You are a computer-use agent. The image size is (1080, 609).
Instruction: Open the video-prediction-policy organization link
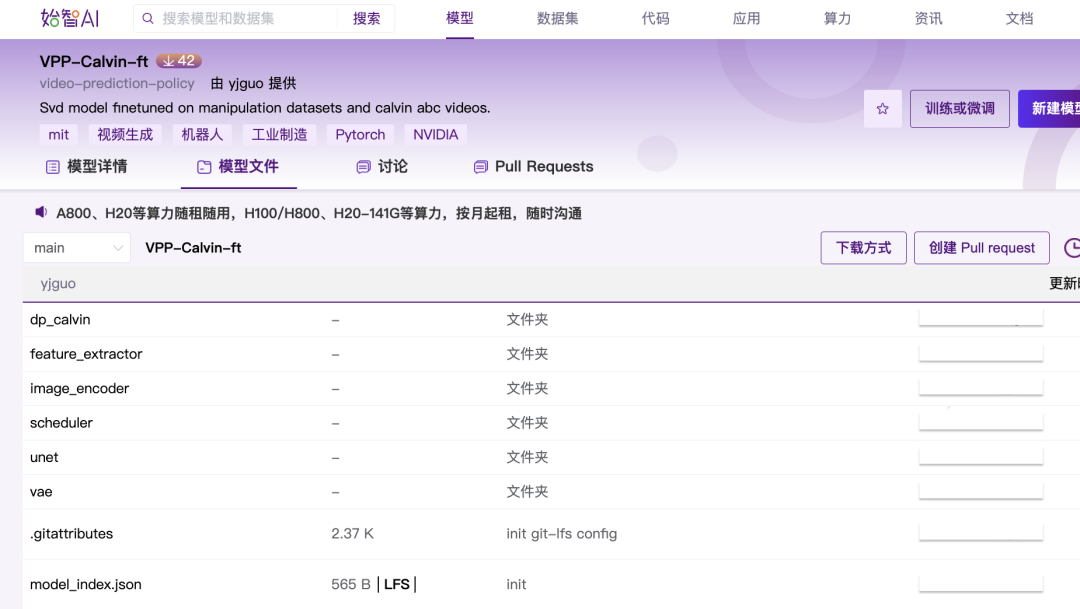point(116,83)
